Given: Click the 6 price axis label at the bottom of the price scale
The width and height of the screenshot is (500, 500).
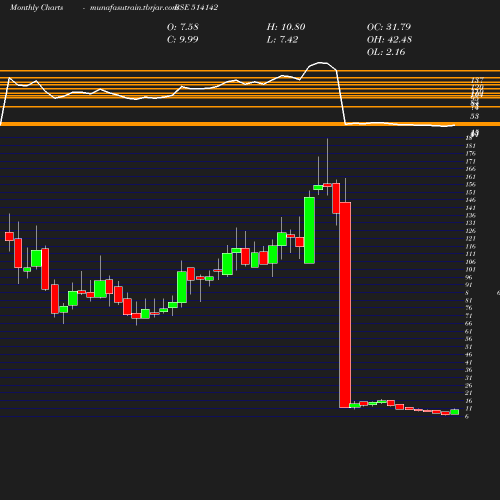Looking at the screenshot, I should pyautogui.click(x=467, y=417).
